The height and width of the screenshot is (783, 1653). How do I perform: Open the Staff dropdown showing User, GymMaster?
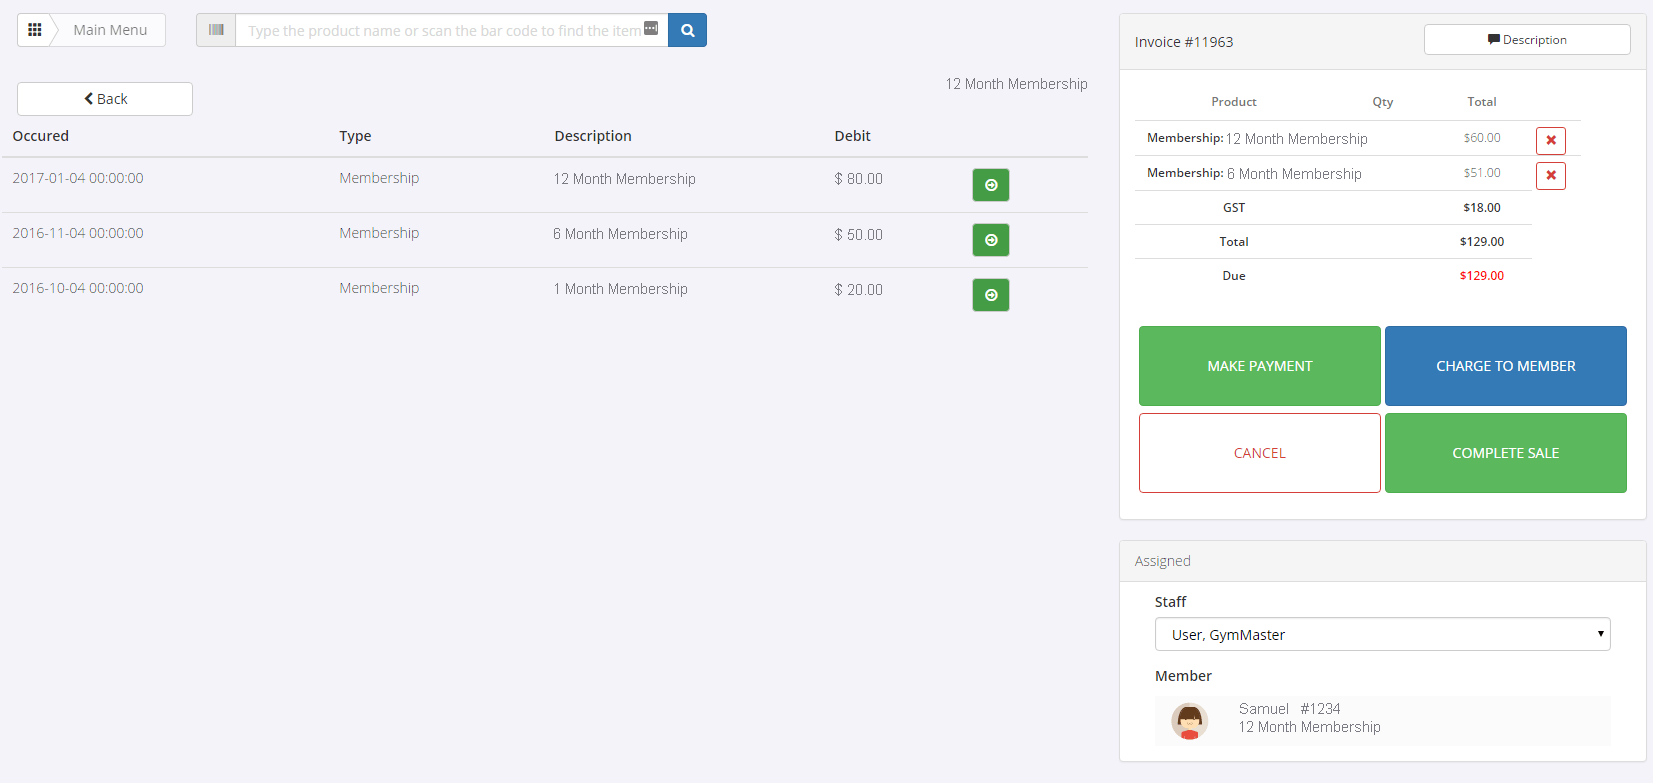click(1382, 634)
